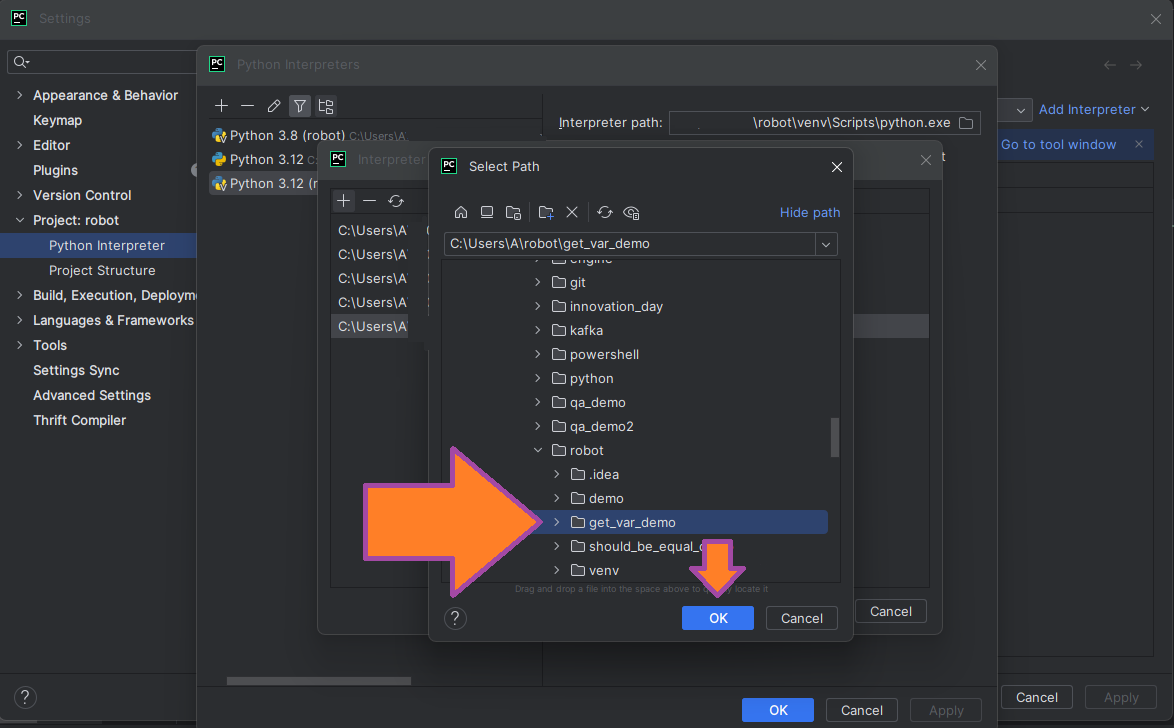This screenshot has height=728, width=1174.
Task: Toggle the virtual environments filter icon
Action: 299,106
